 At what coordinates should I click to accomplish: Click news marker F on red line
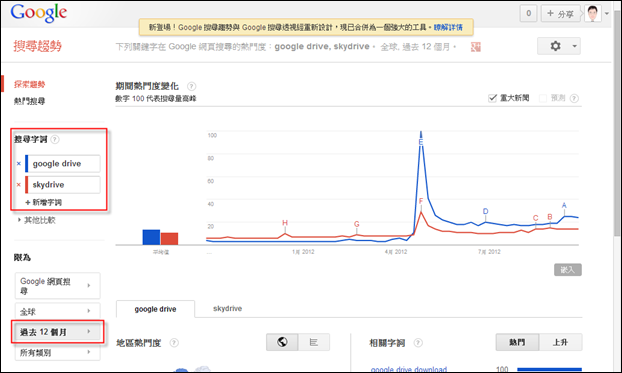[x=421, y=201]
